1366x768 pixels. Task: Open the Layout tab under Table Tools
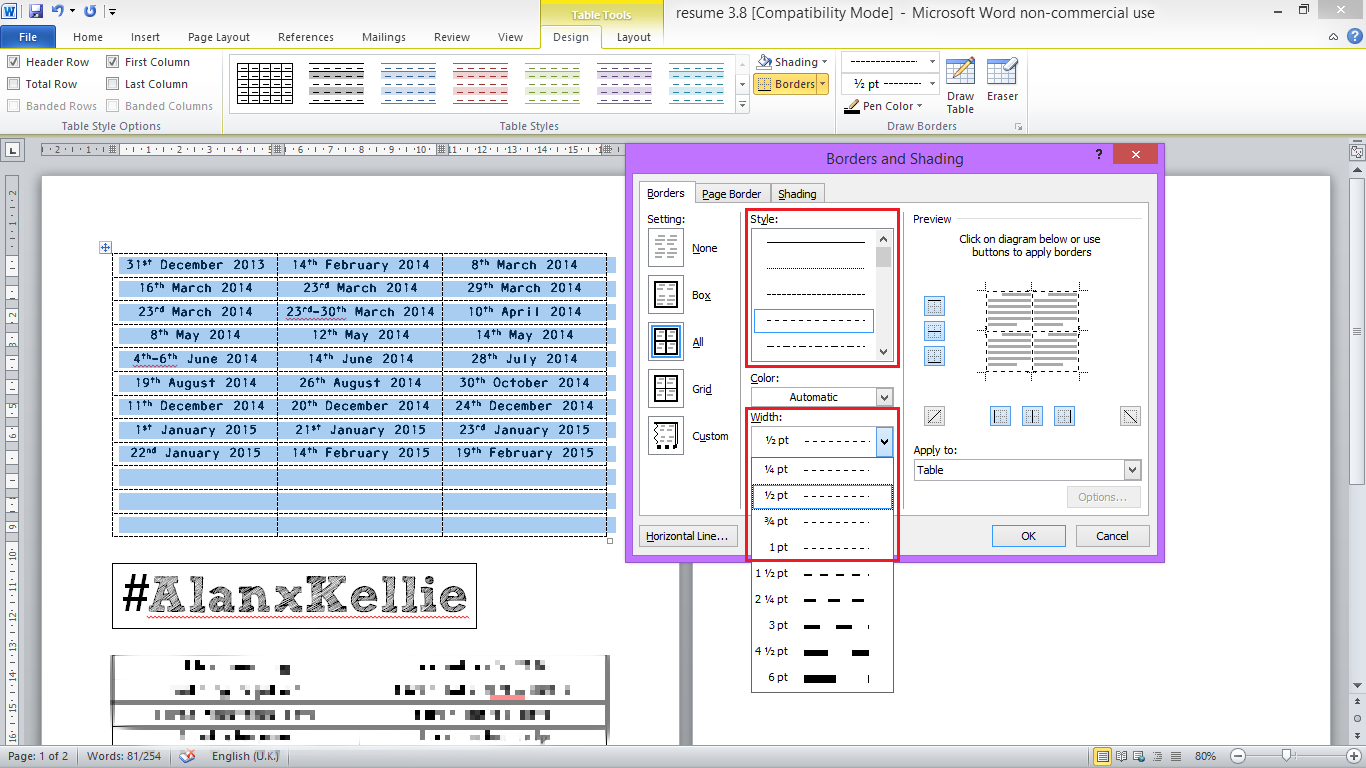coord(633,37)
